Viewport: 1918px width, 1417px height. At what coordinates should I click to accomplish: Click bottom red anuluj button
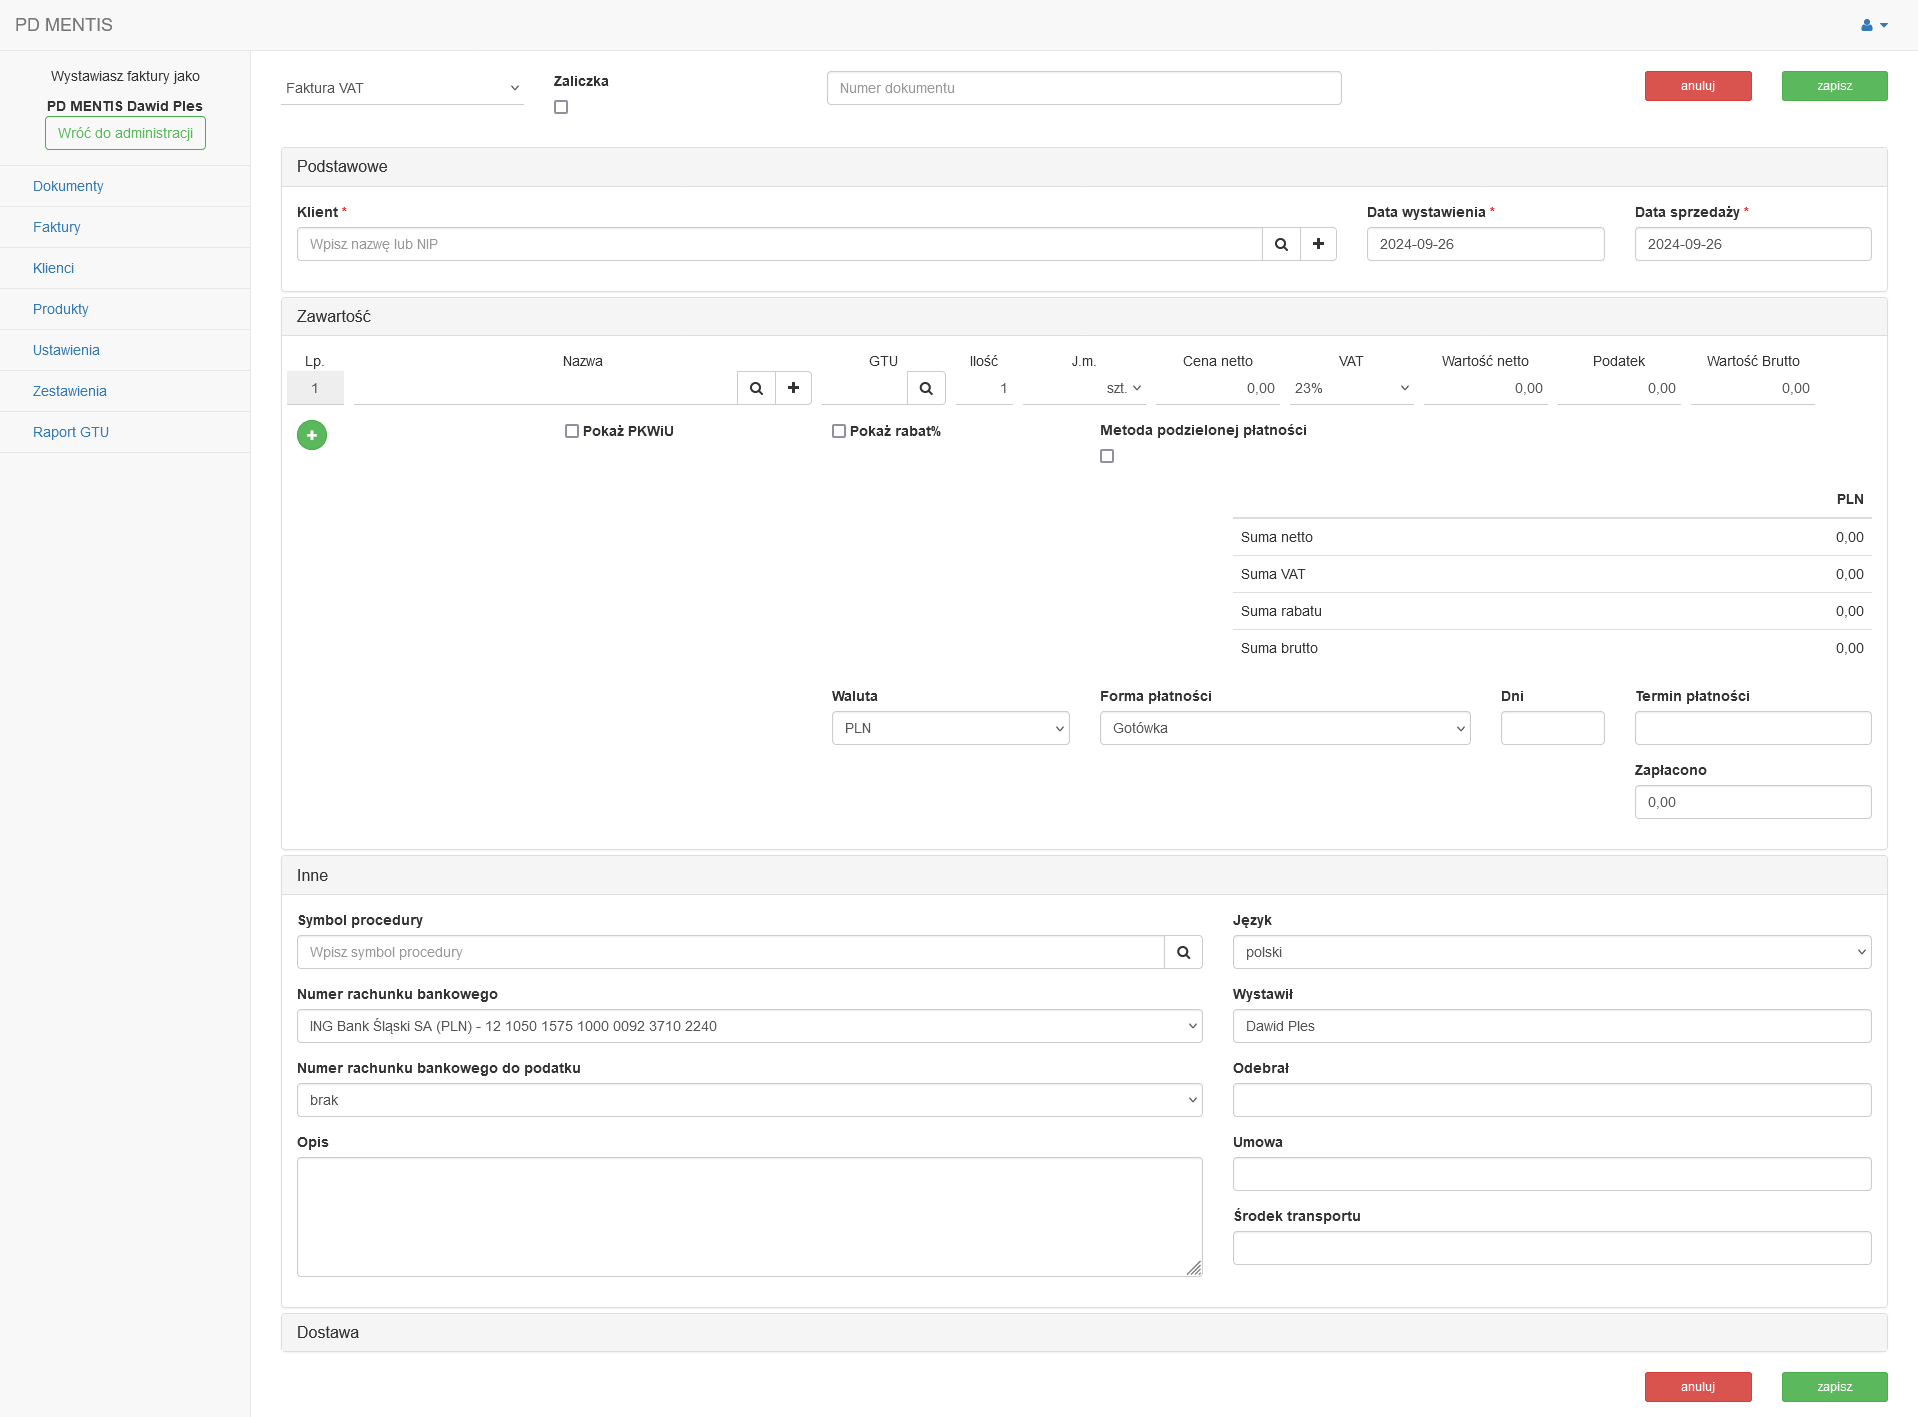click(1698, 1387)
